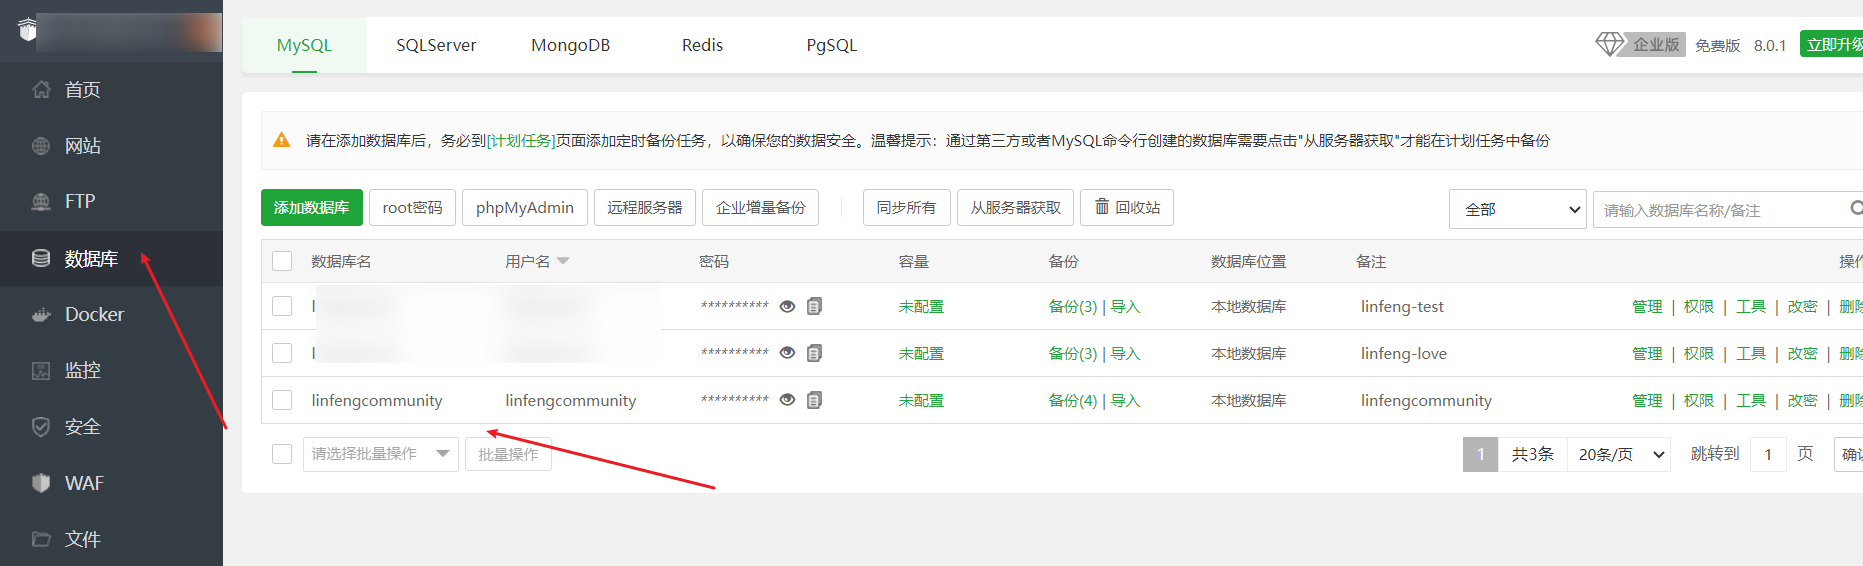Click the warning triangle icon in notice
Image resolution: width=1863 pixels, height=566 pixels.
pos(282,140)
